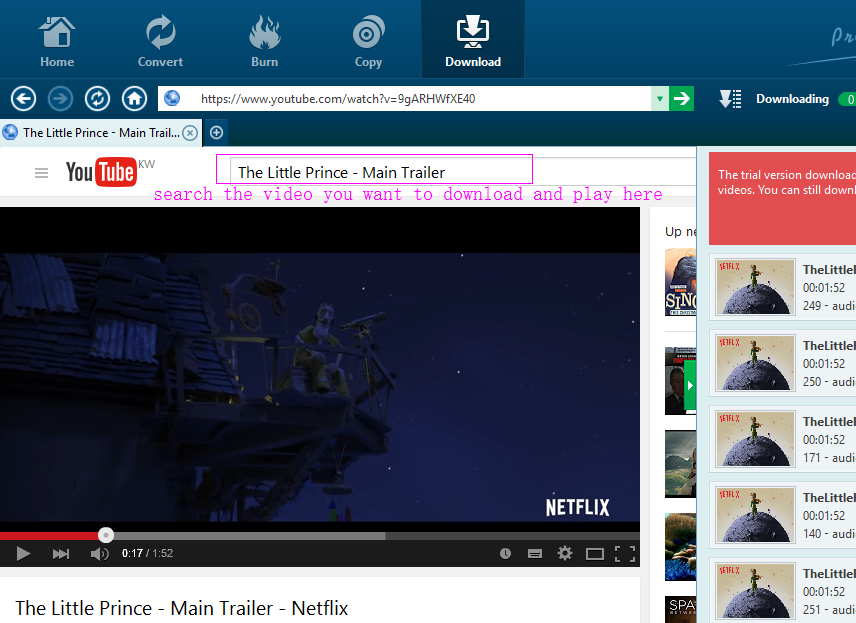The image size is (856, 623).
Task: Switch the video to fullscreen
Action: pyautogui.click(x=625, y=554)
